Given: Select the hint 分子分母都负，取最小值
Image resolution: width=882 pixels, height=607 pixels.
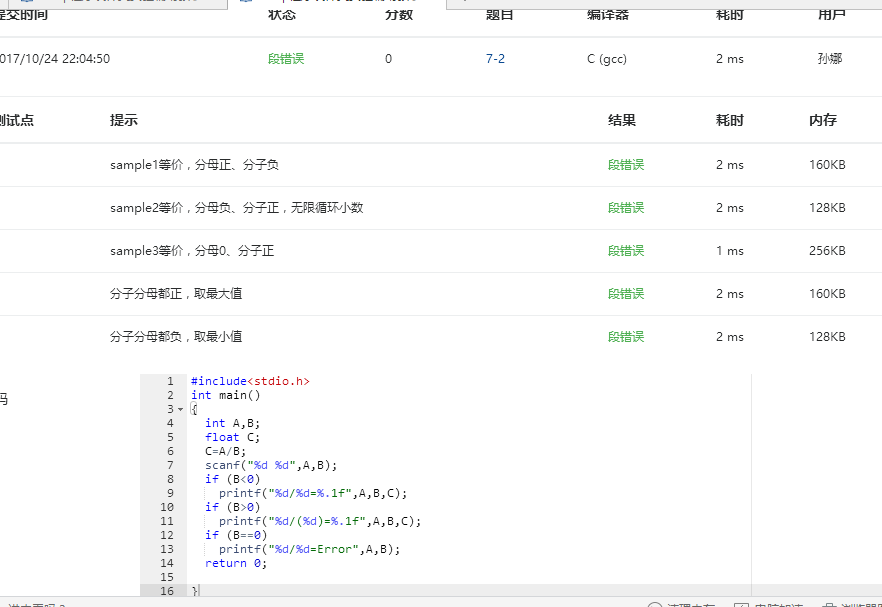Looking at the screenshot, I should [176, 336].
